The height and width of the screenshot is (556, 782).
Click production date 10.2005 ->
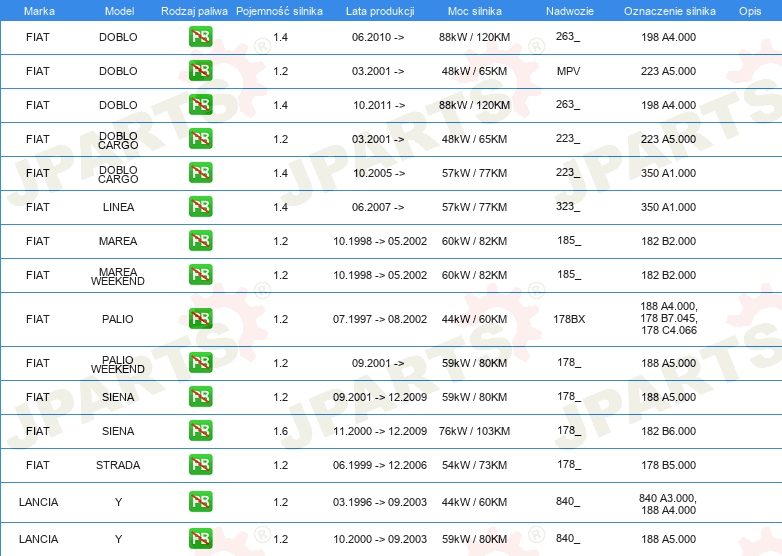379,173
